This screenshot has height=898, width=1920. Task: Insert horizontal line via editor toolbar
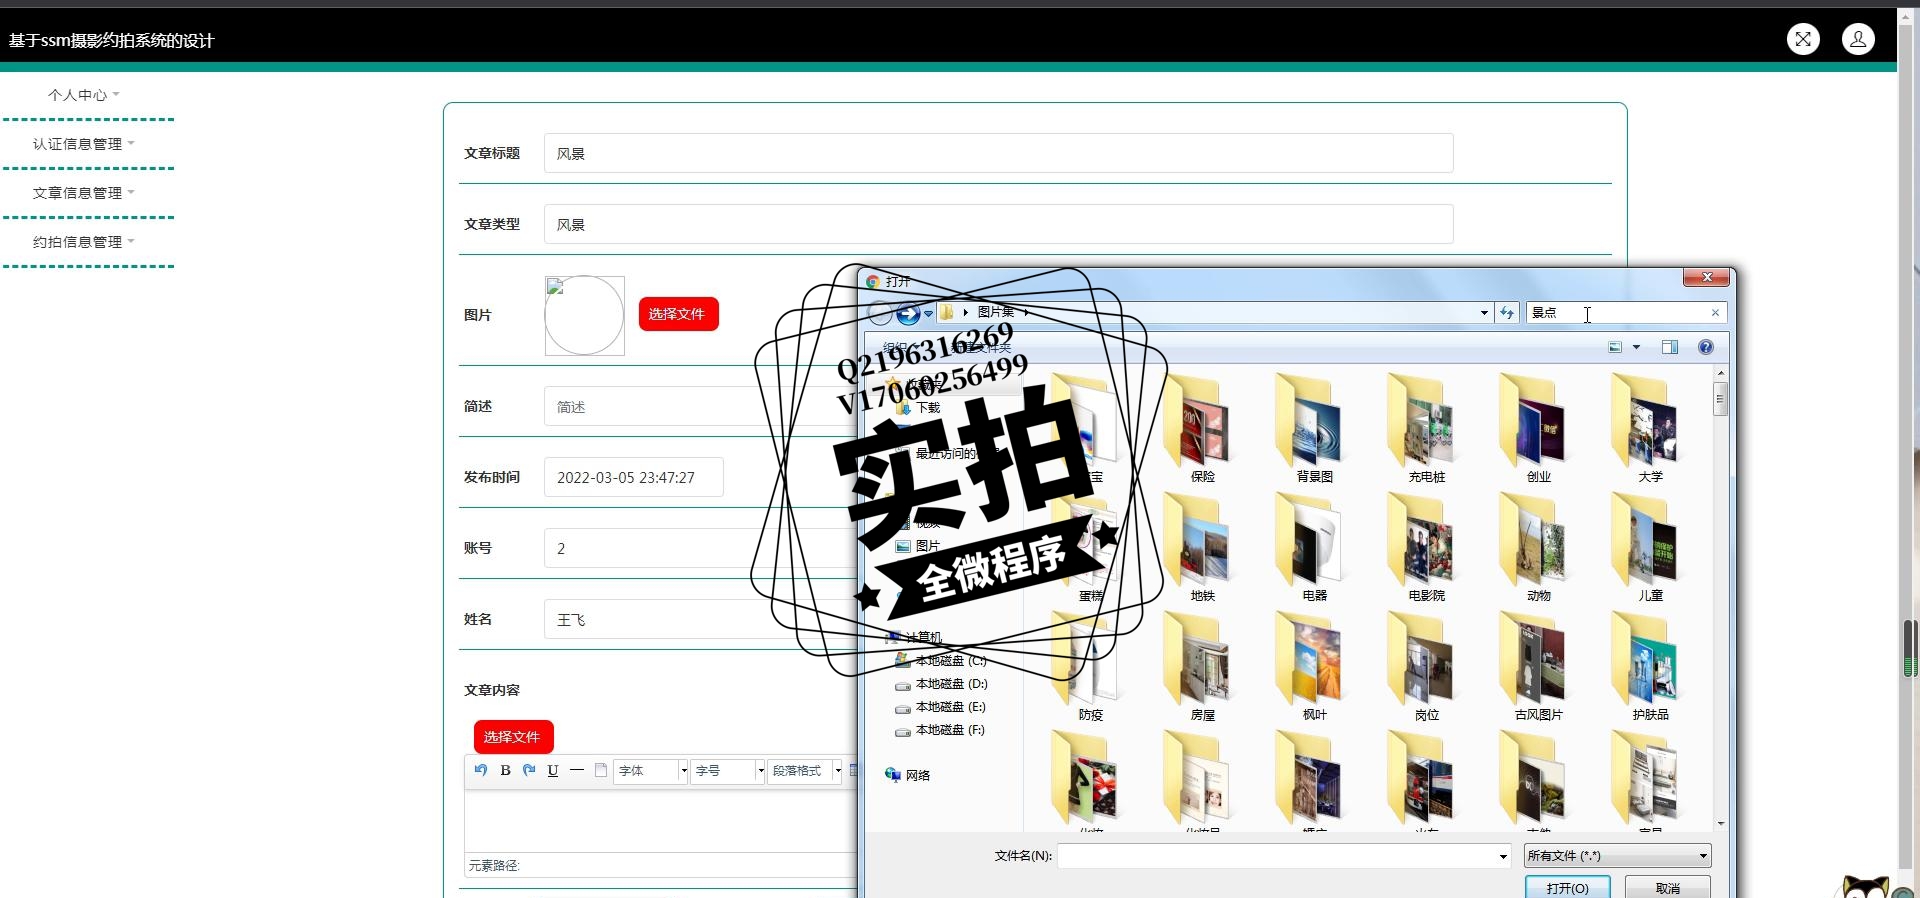pyautogui.click(x=577, y=770)
